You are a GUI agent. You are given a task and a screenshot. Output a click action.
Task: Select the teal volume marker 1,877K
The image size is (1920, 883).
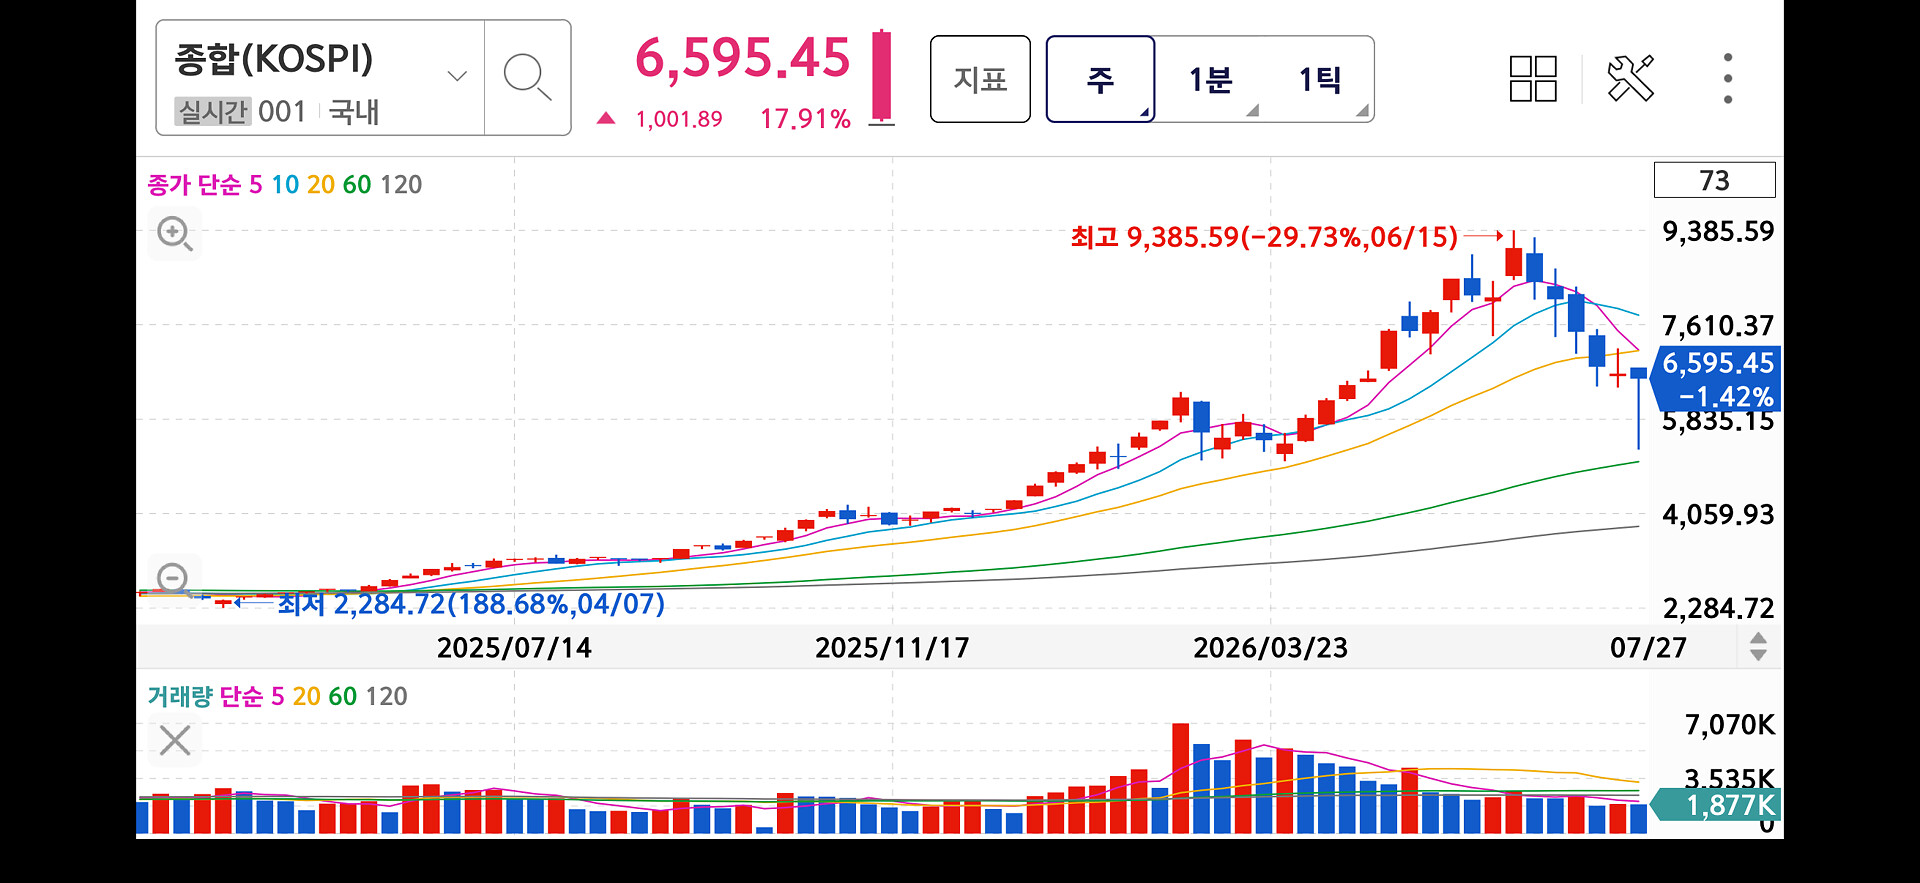click(x=1716, y=805)
